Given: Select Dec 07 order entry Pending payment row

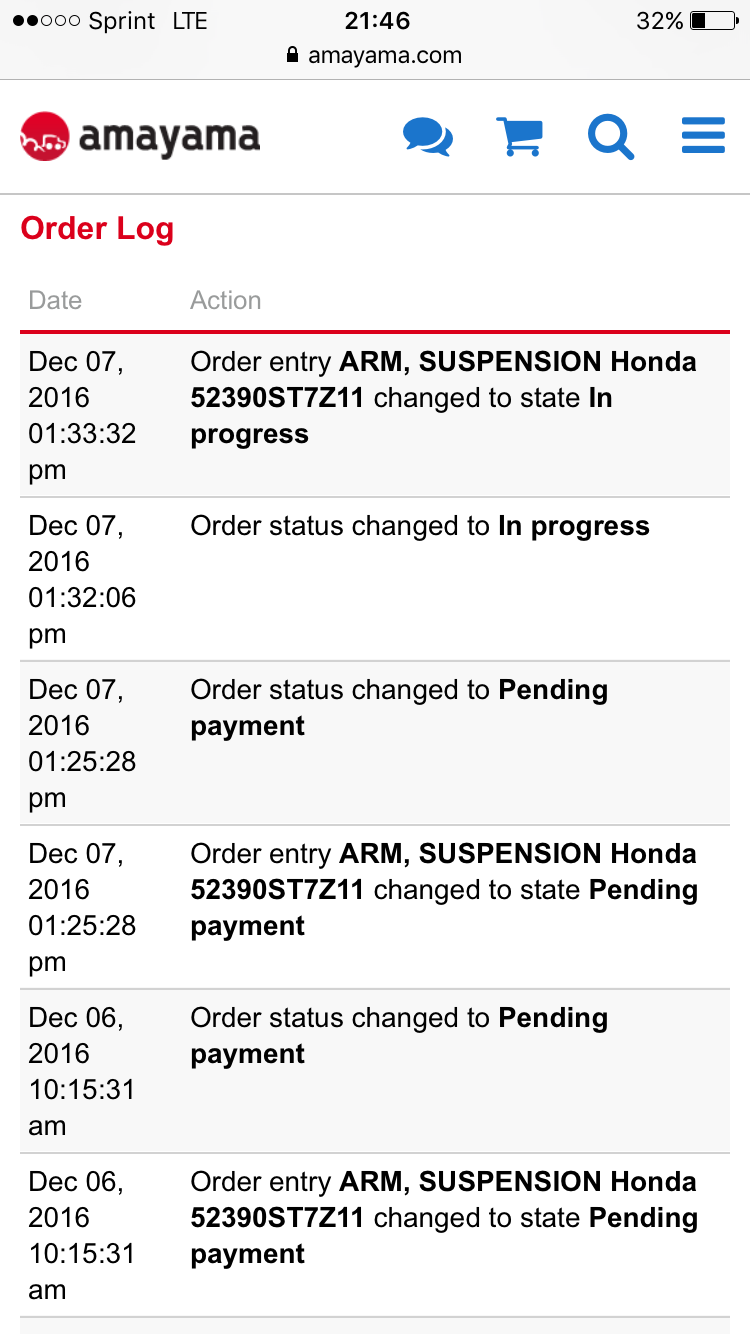Looking at the screenshot, I should (444, 890).
